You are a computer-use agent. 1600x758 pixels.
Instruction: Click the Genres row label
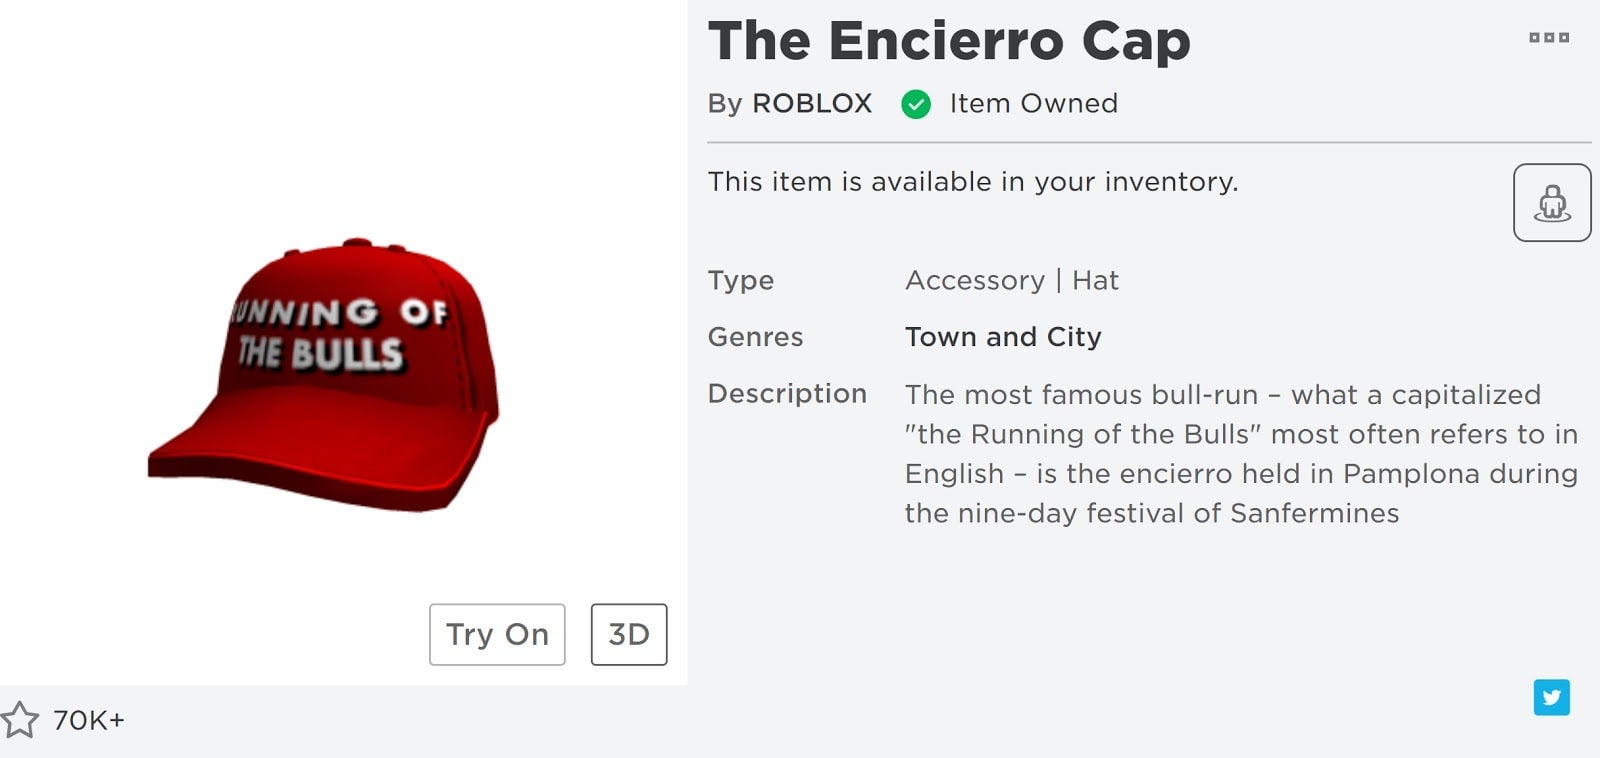(x=755, y=337)
